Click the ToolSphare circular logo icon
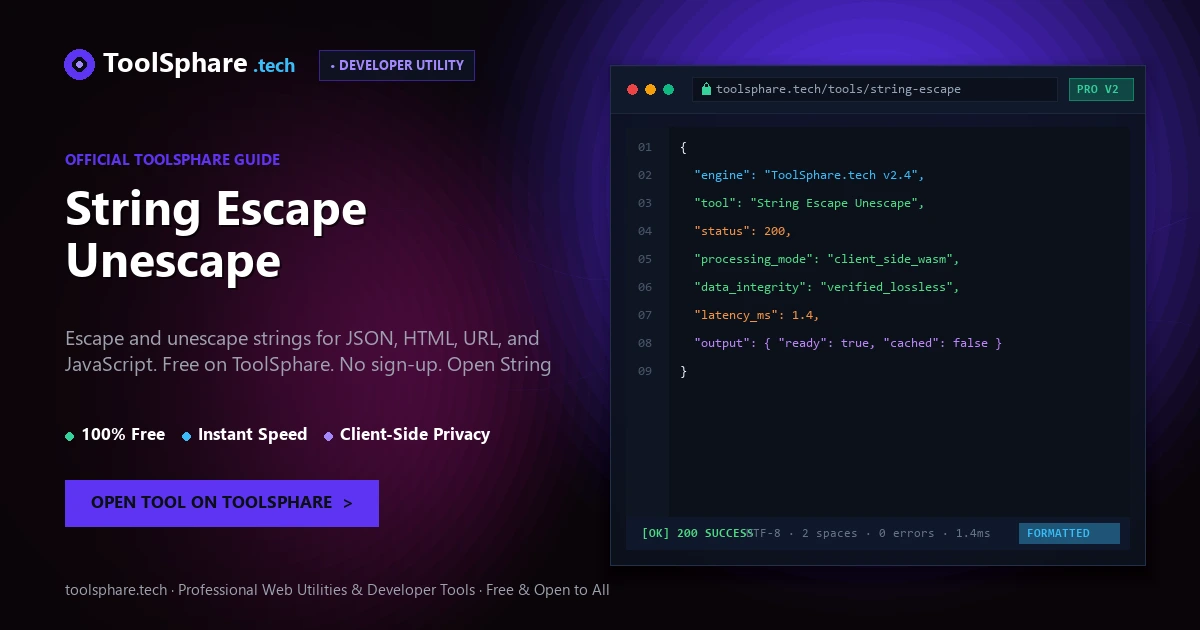The height and width of the screenshot is (630, 1200). pos(79,64)
